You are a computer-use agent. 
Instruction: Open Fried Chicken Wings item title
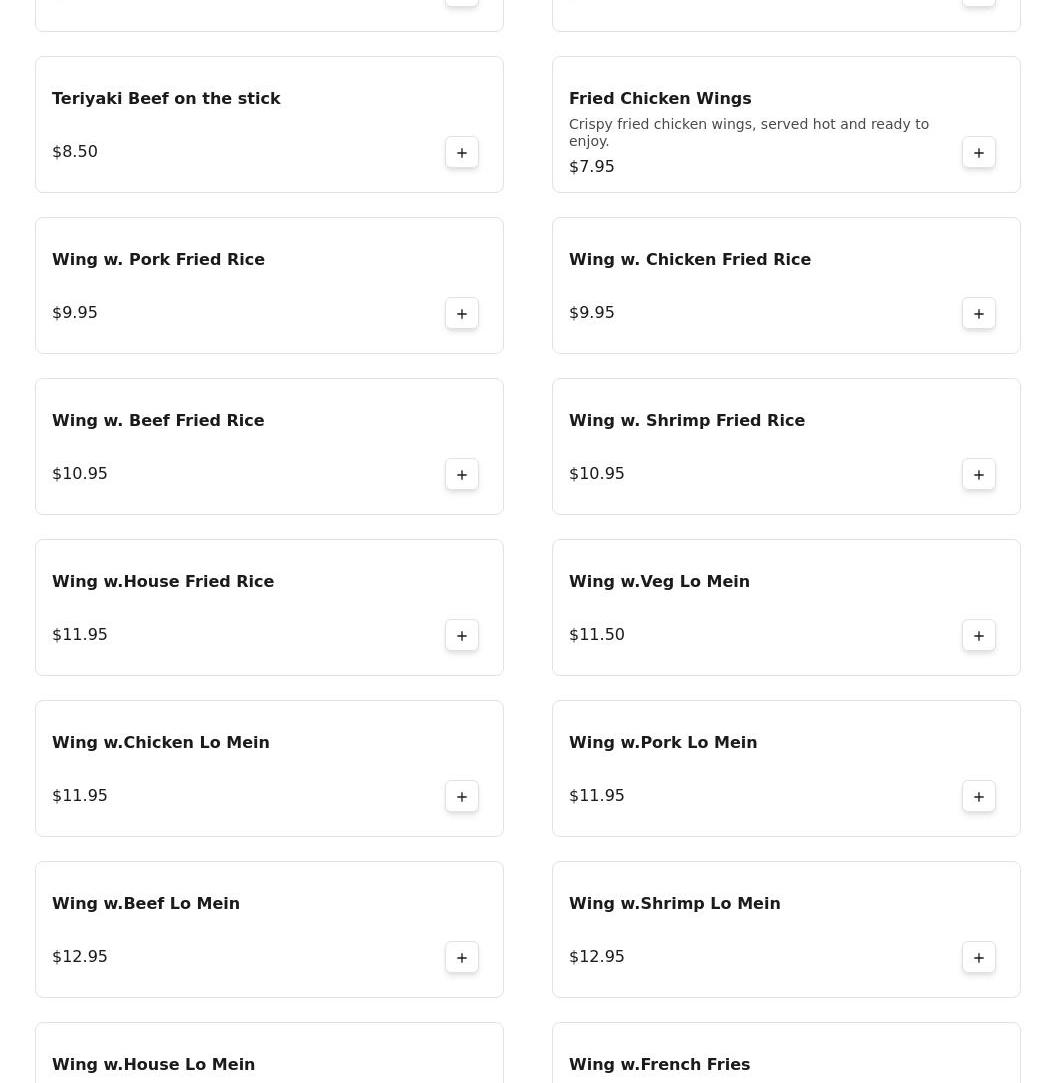pos(660,99)
